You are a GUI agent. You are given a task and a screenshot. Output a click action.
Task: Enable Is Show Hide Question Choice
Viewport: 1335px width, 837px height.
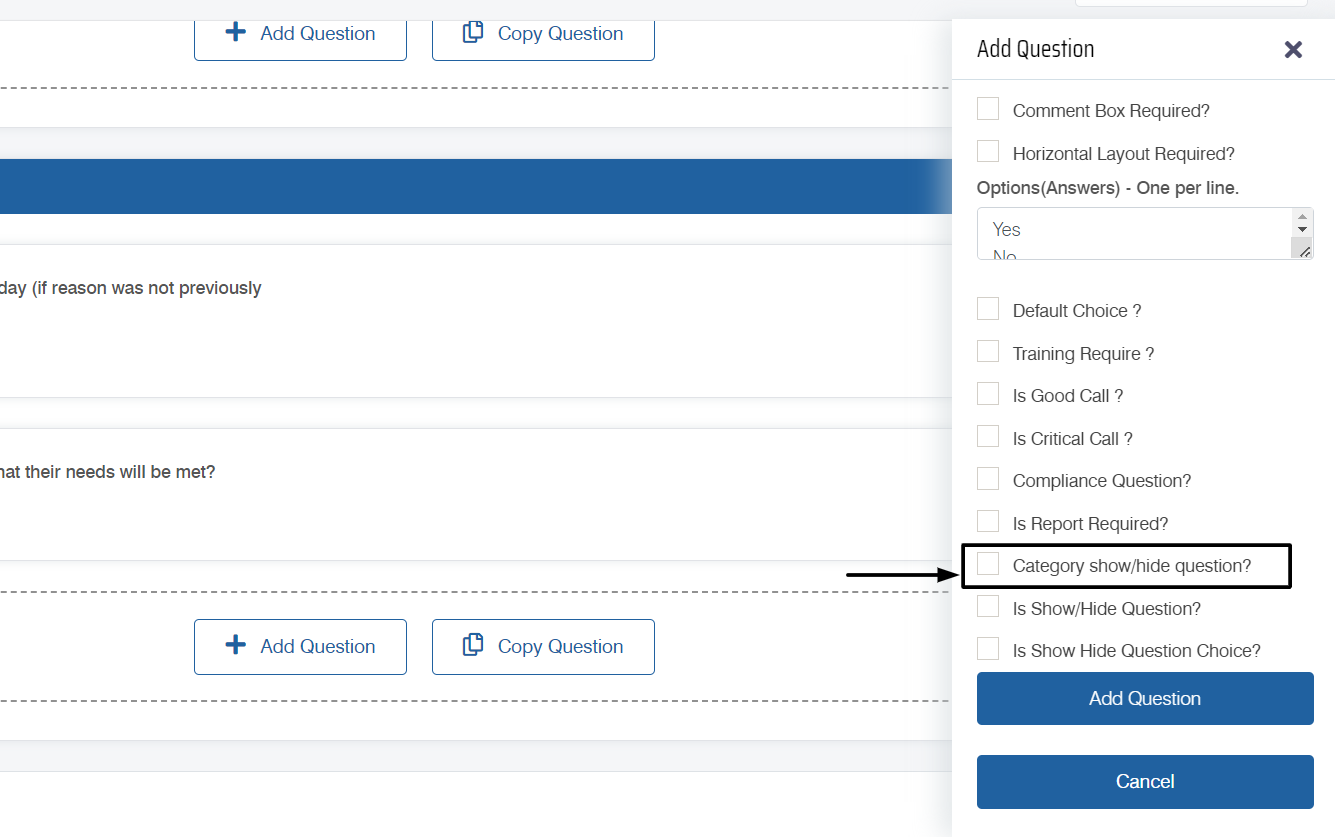pyautogui.click(x=988, y=649)
